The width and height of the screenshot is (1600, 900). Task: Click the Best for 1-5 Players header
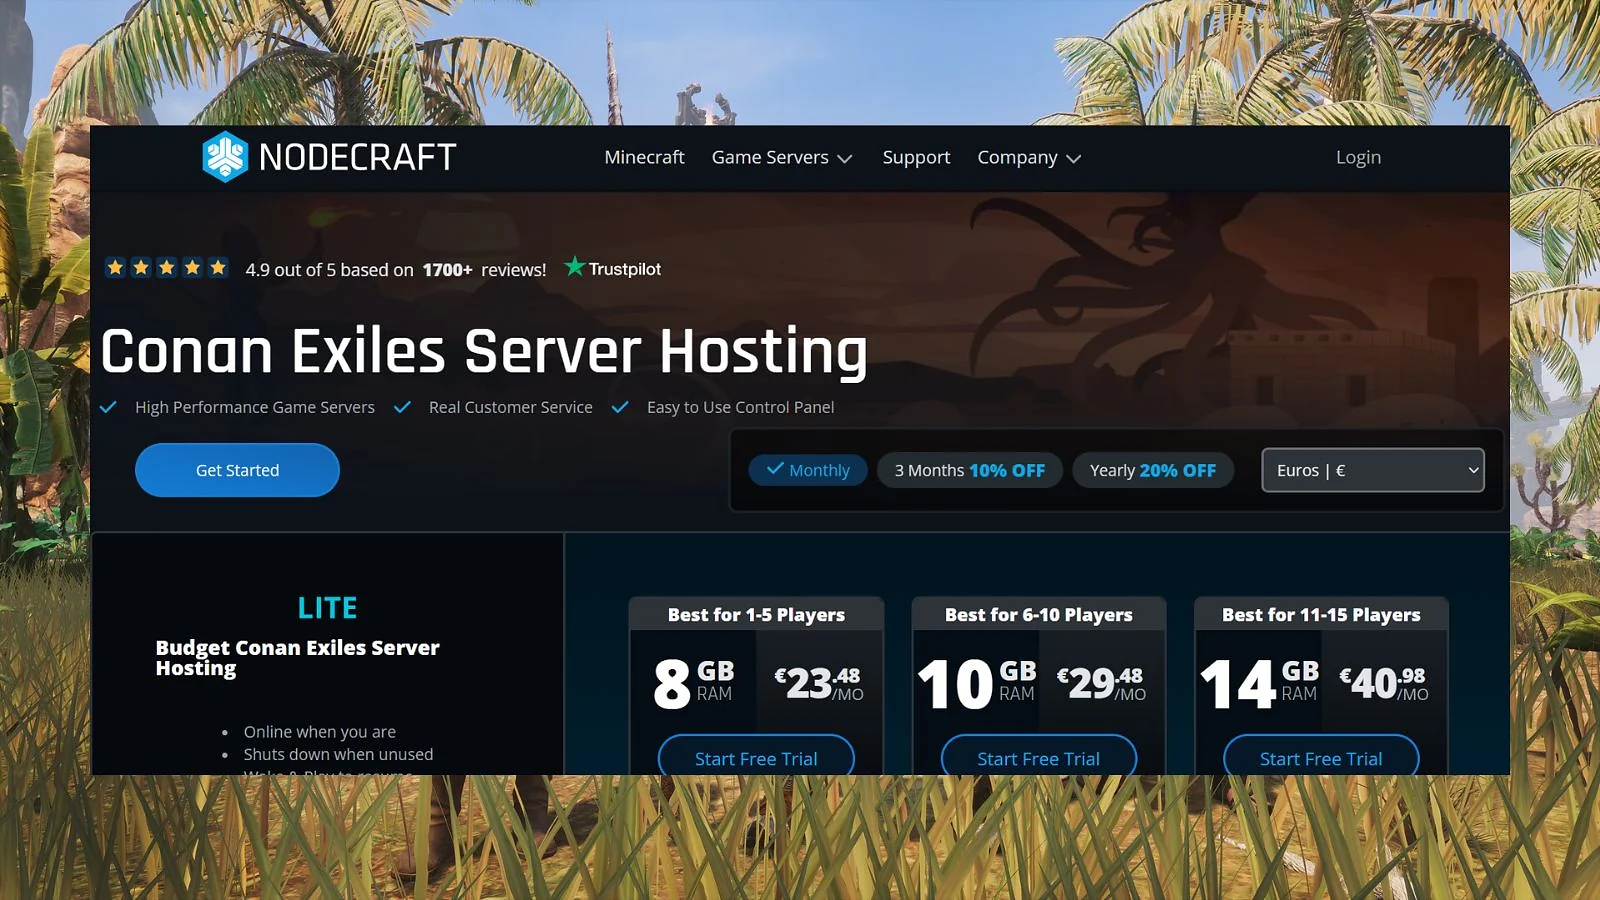pyautogui.click(x=756, y=614)
